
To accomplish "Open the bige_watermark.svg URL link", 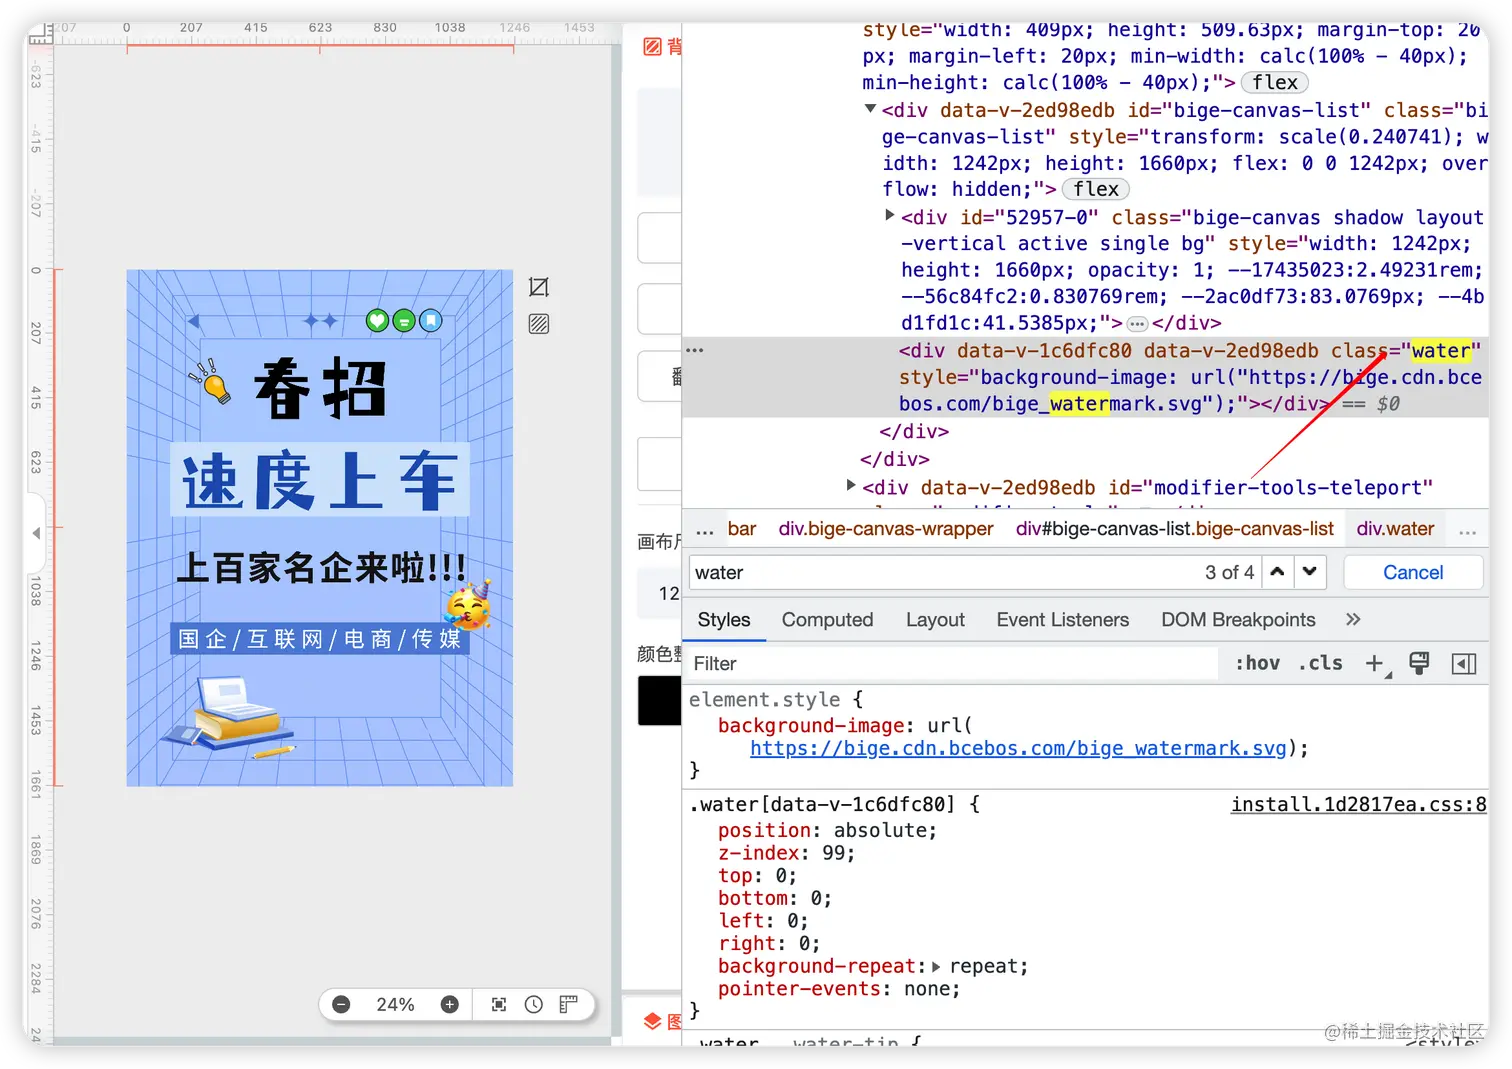I will pyautogui.click(x=1018, y=748).
